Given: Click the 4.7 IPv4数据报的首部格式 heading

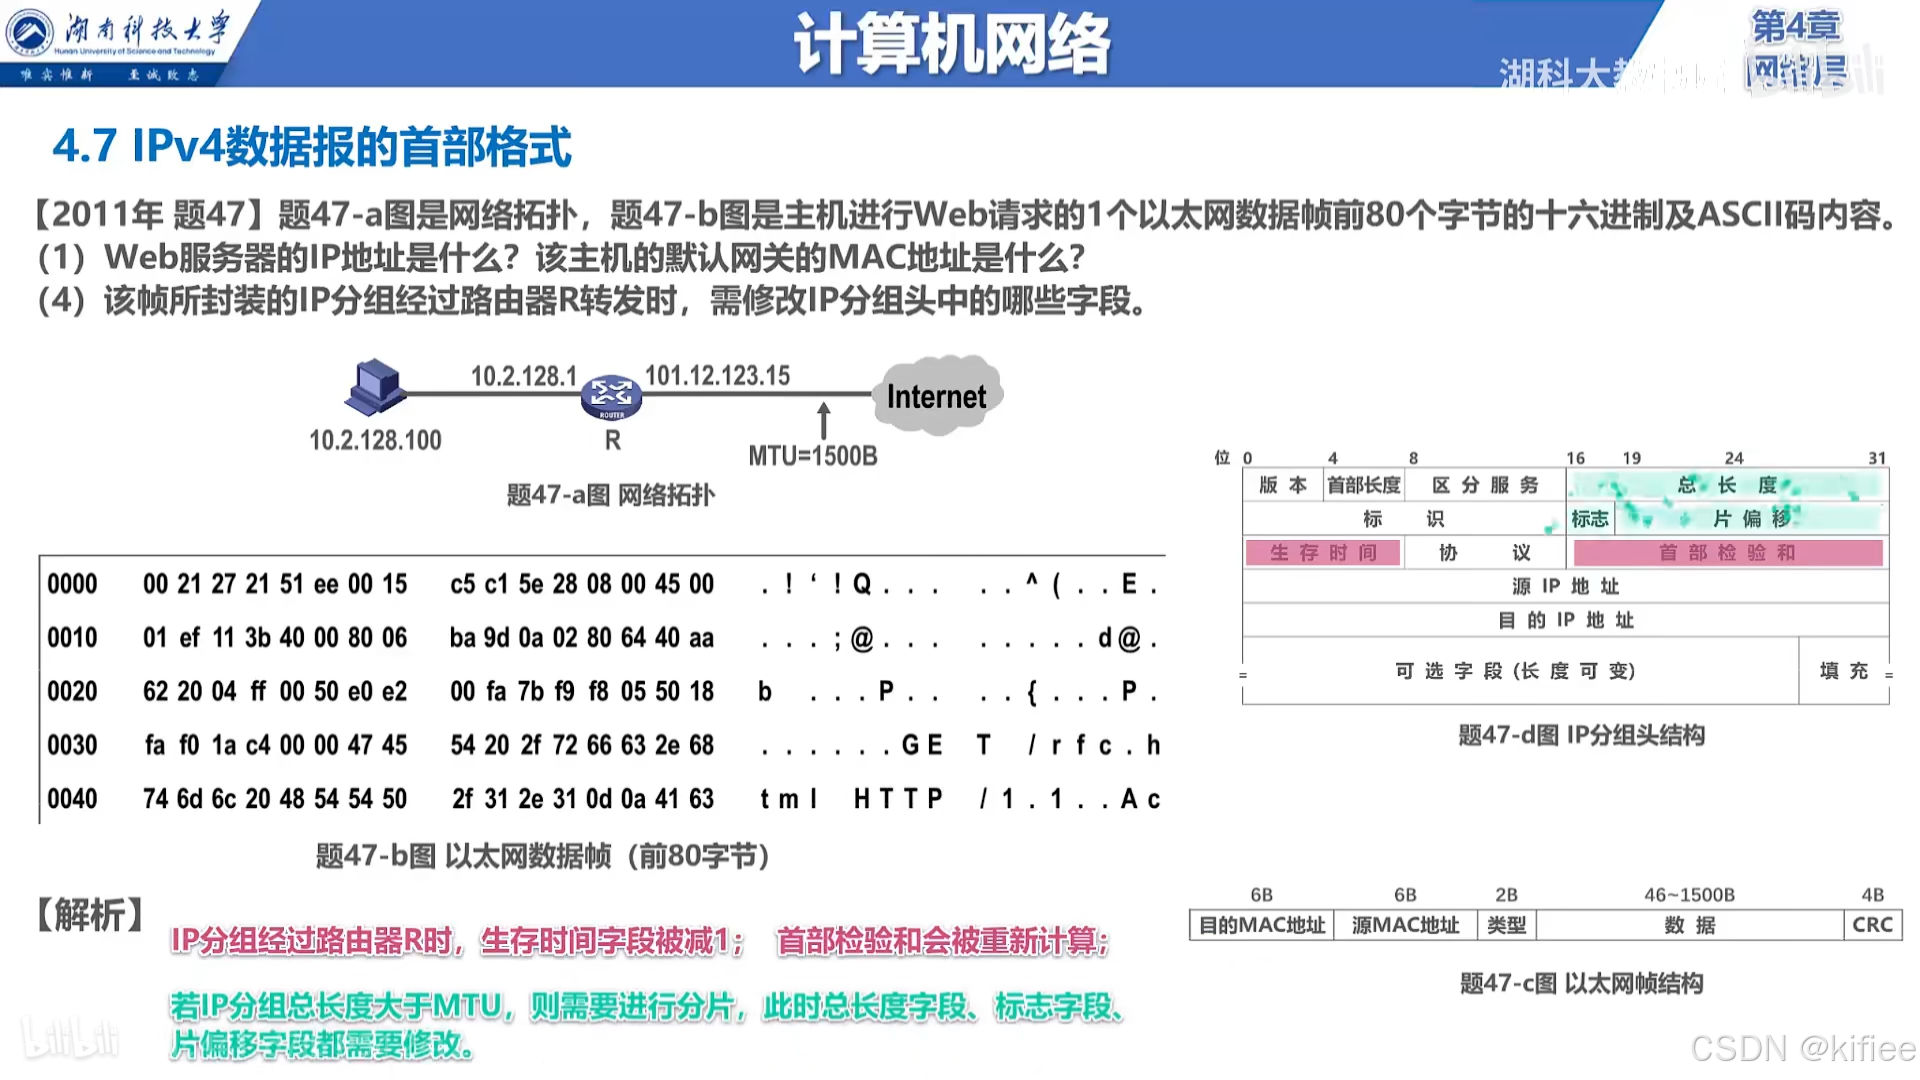Looking at the screenshot, I should 312,147.
